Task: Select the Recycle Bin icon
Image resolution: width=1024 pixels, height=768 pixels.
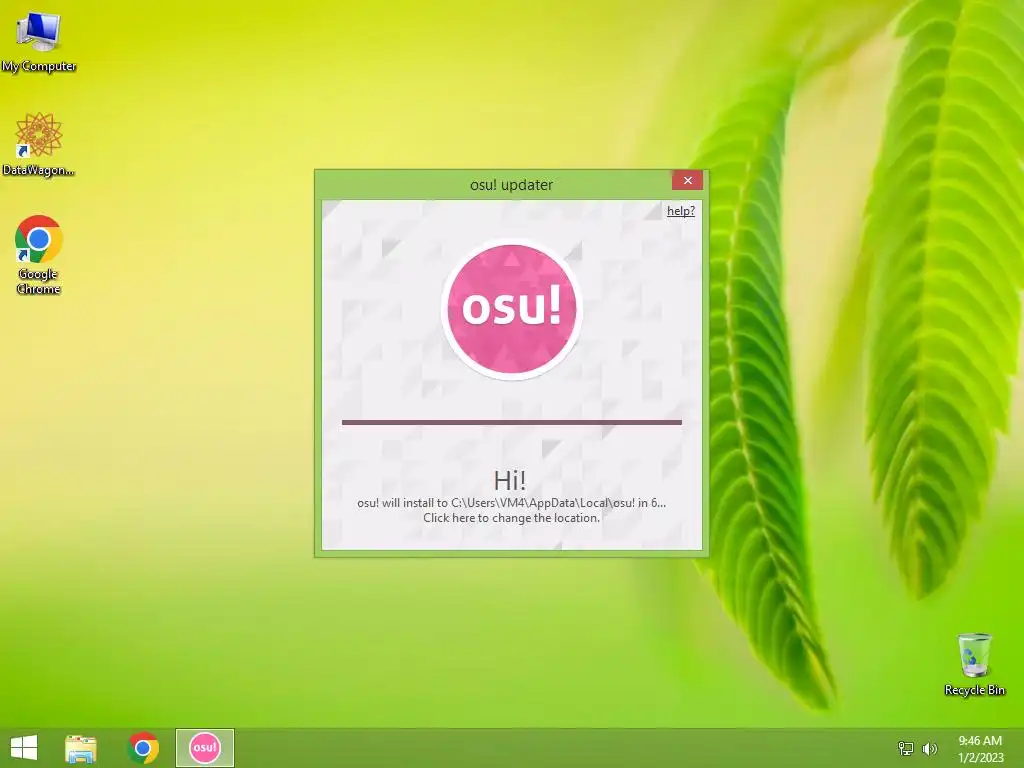Action: pos(974,664)
